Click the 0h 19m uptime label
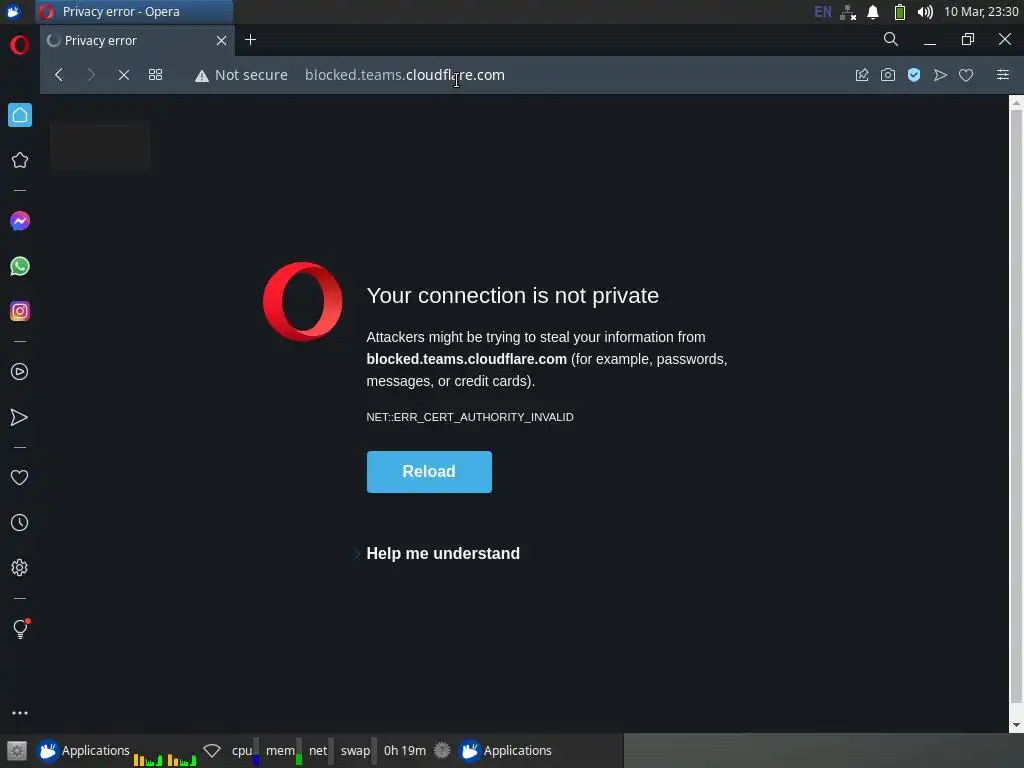 coord(405,750)
